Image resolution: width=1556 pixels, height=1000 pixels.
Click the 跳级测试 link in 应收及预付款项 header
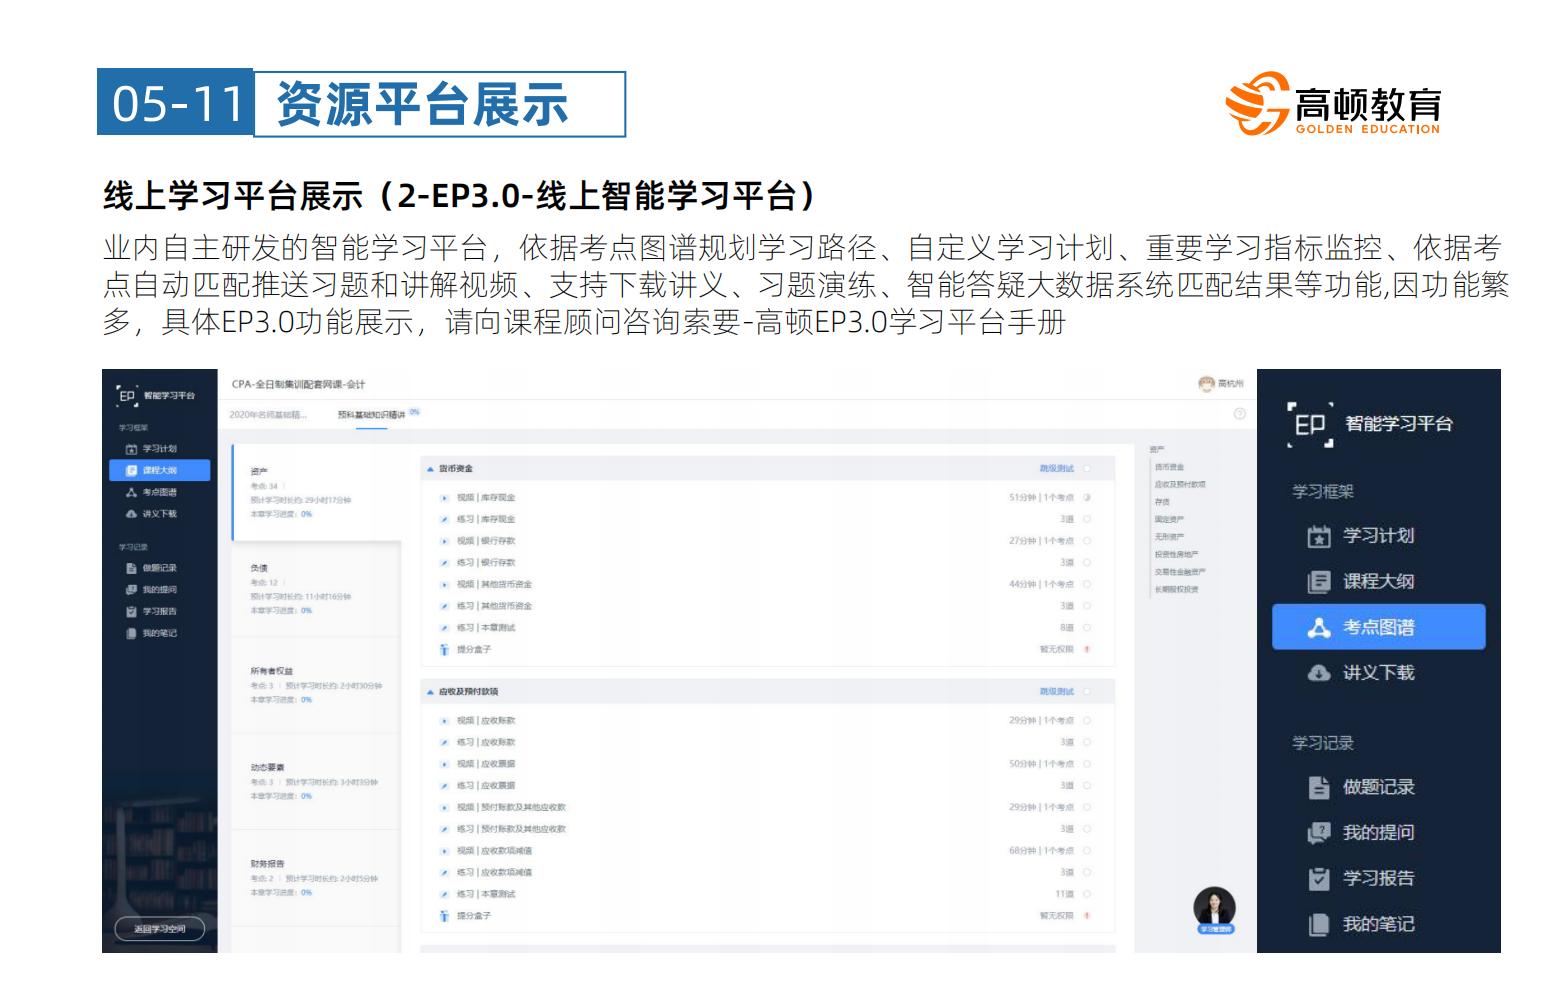[x=1057, y=692]
